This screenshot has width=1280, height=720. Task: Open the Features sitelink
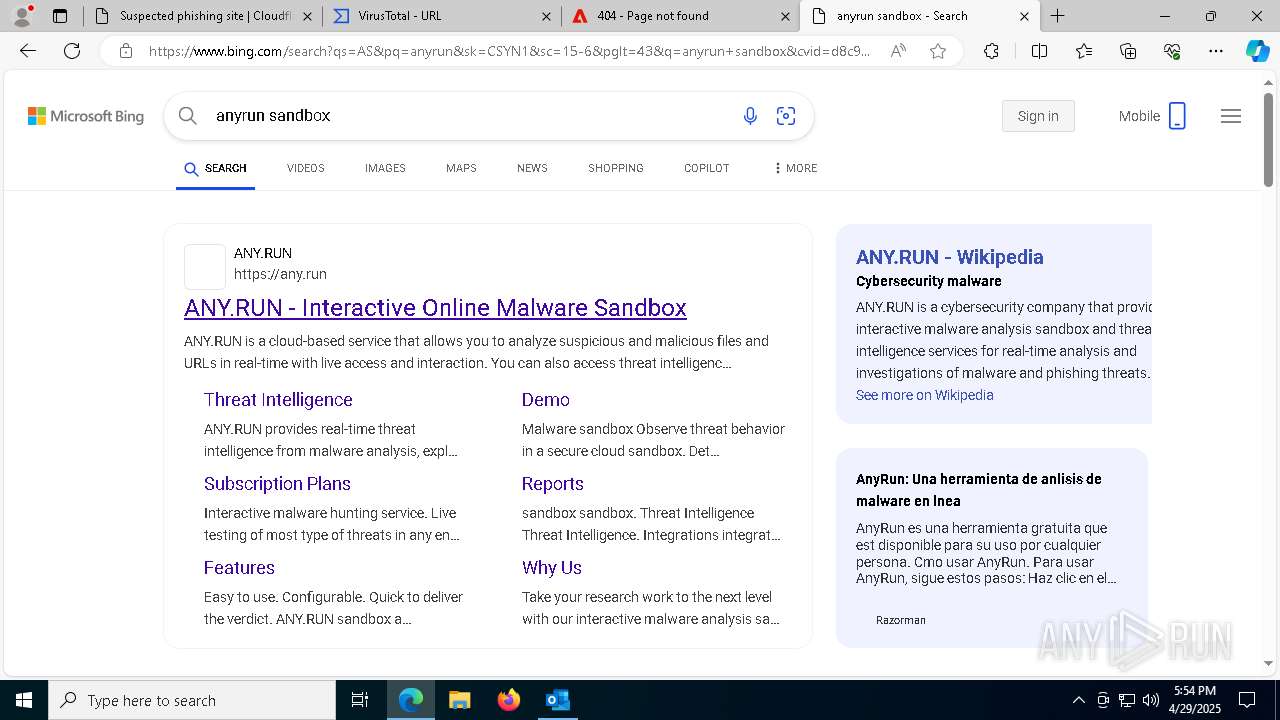(239, 567)
